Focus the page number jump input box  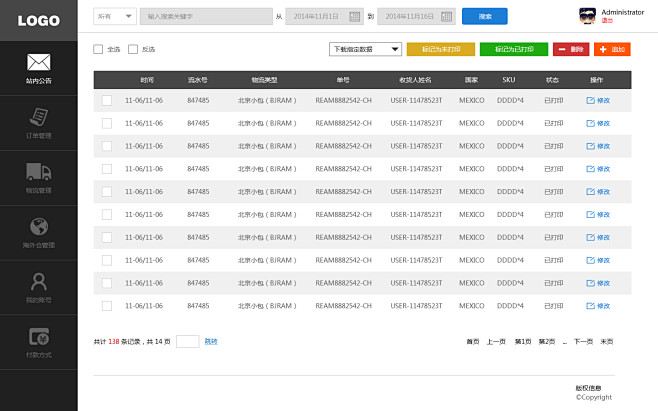[x=188, y=341]
